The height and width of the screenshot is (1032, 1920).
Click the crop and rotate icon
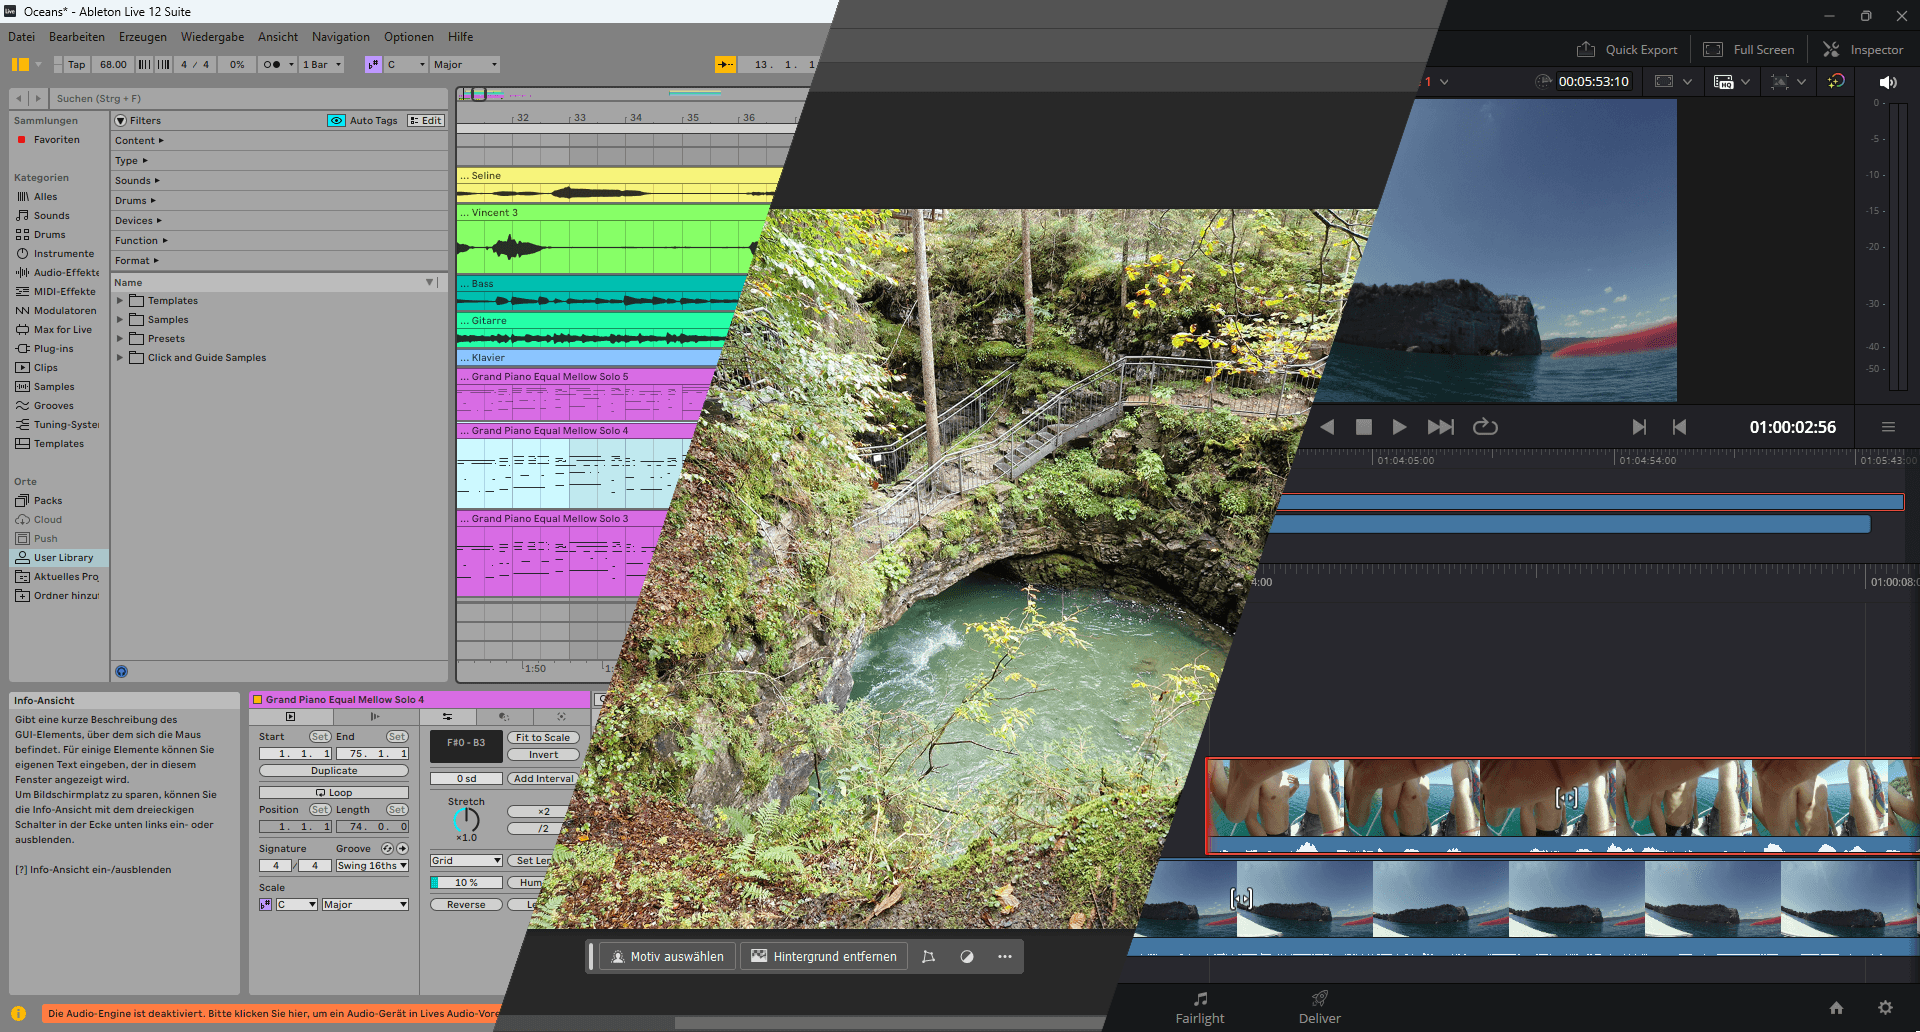pyautogui.click(x=928, y=957)
